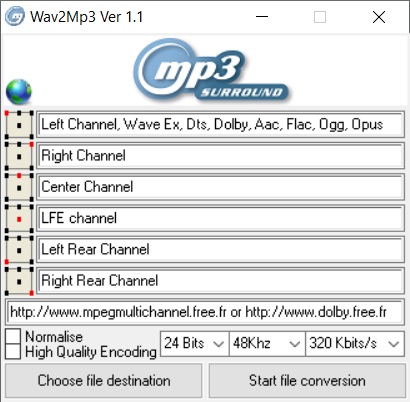The image size is (410, 402).
Task: Open the 24 Bits depth dropdown
Action: click(x=194, y=343)
